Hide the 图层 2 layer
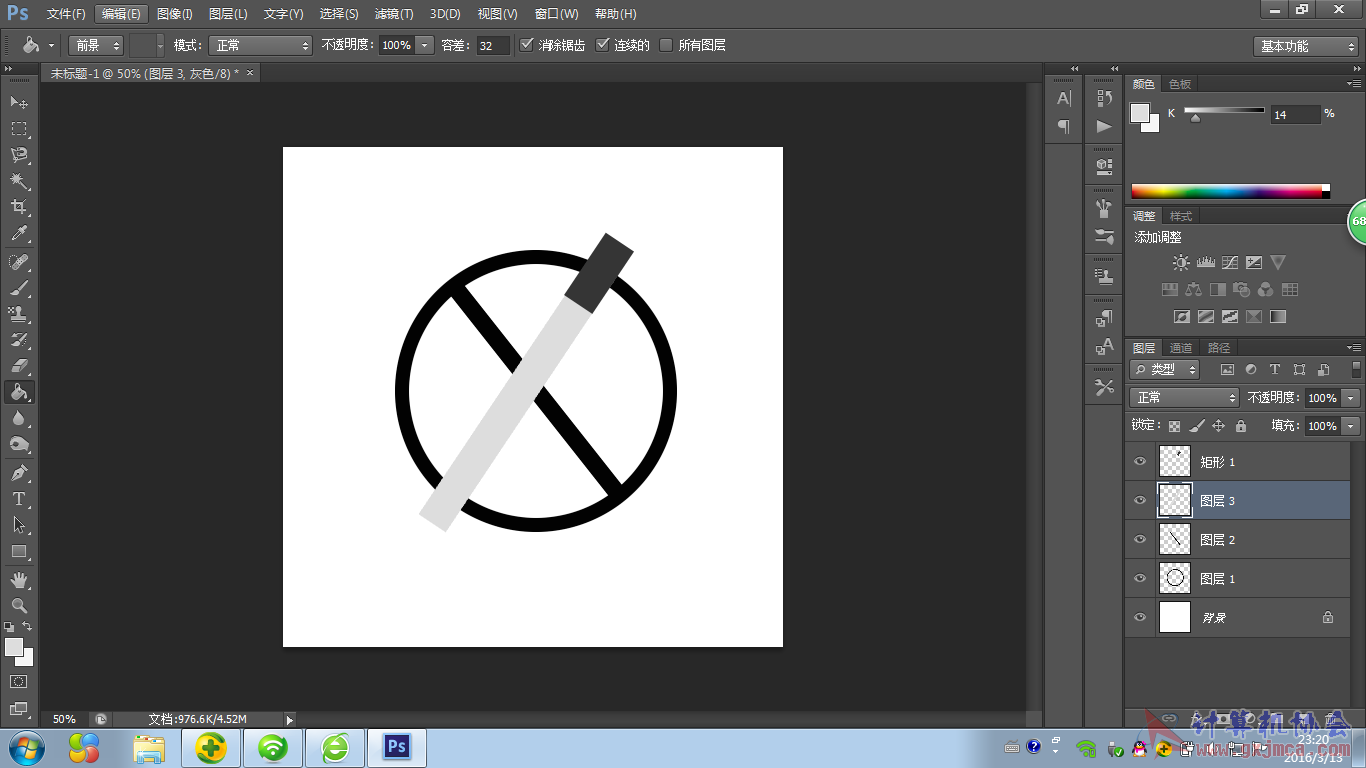This screenshot has height=768, width=1366. [1140, 539]
